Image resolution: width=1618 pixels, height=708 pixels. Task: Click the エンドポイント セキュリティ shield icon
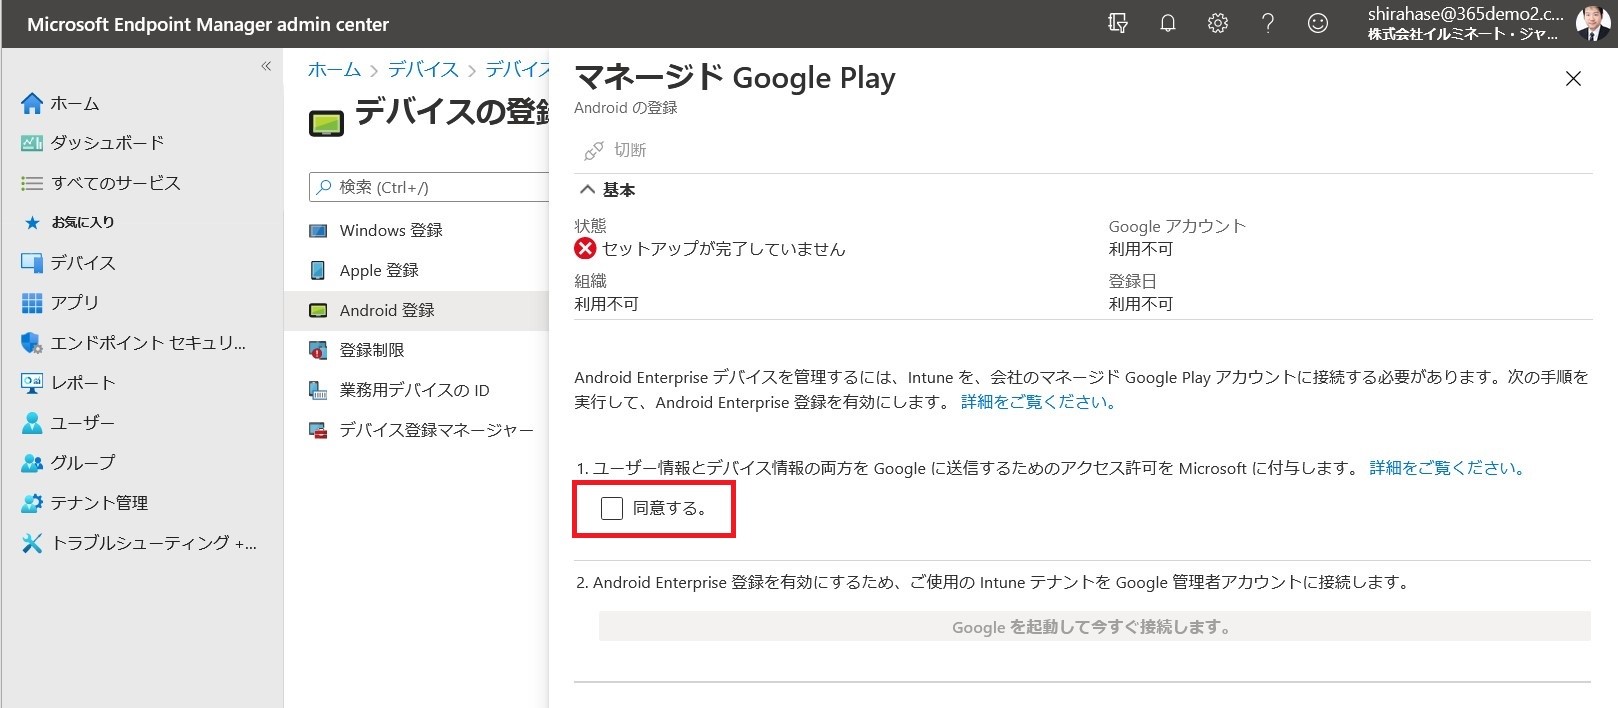(x=32, y=343)
